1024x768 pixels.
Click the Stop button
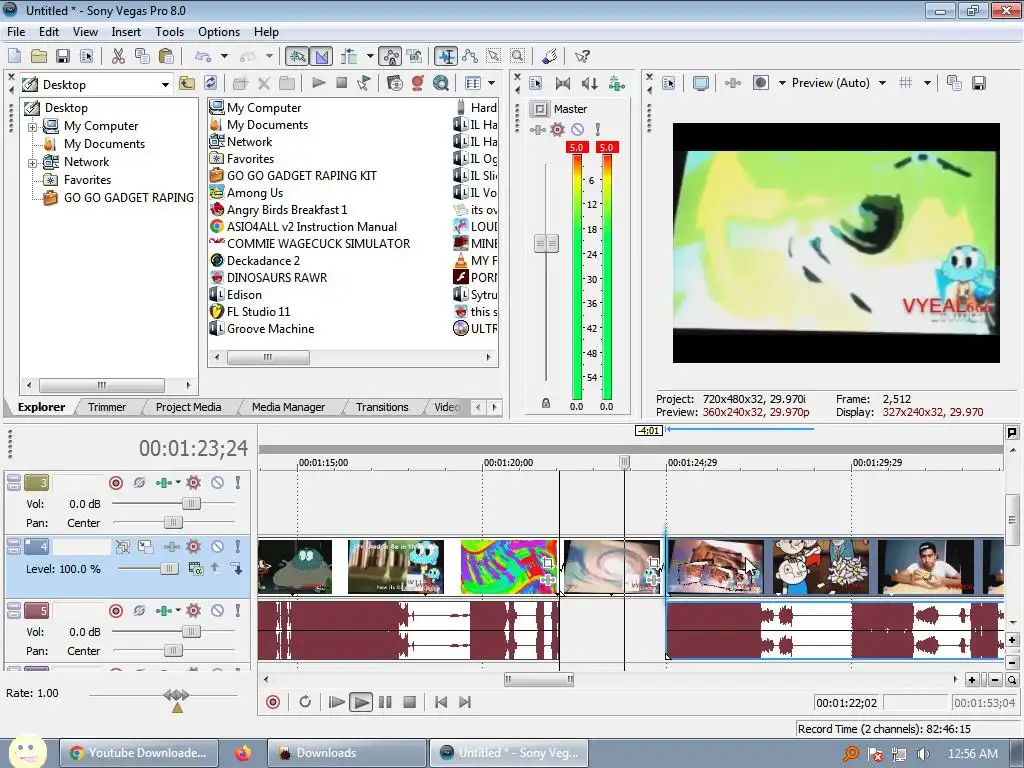click(x=409, y=702)
